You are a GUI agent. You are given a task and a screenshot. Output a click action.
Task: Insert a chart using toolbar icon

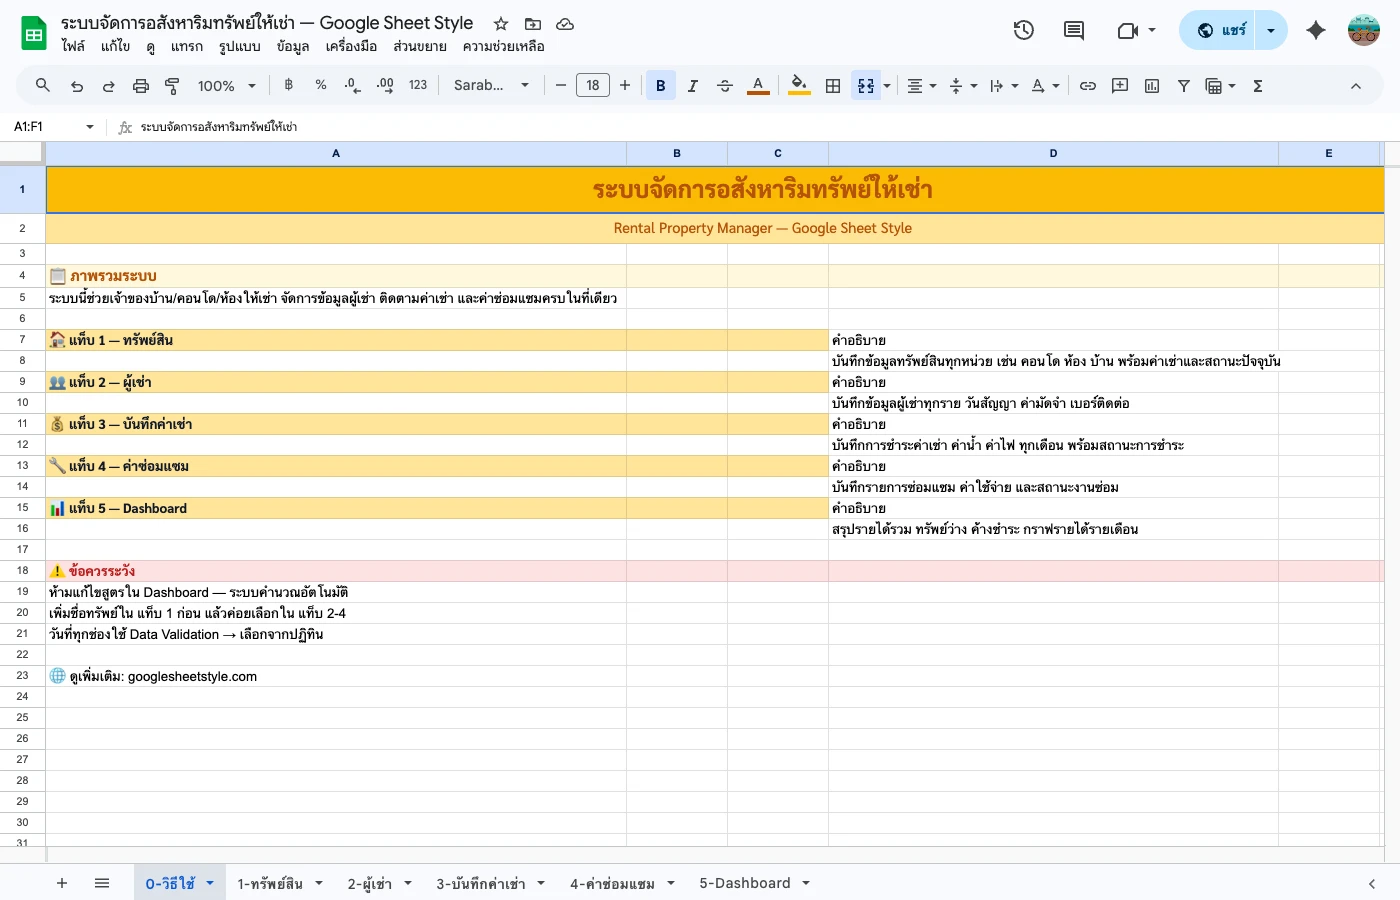click(x=1152, y=86)
